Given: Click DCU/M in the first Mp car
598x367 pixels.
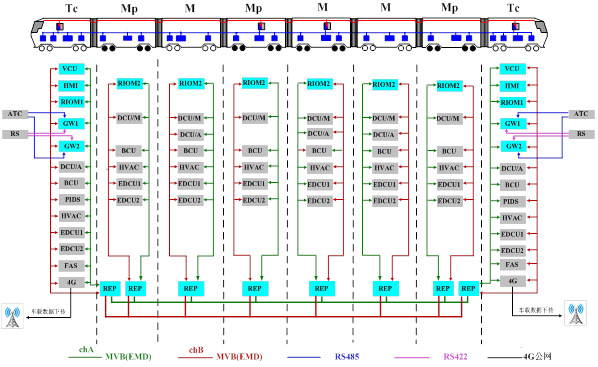Looking at the screenshot, I should [x=129, y=118].
